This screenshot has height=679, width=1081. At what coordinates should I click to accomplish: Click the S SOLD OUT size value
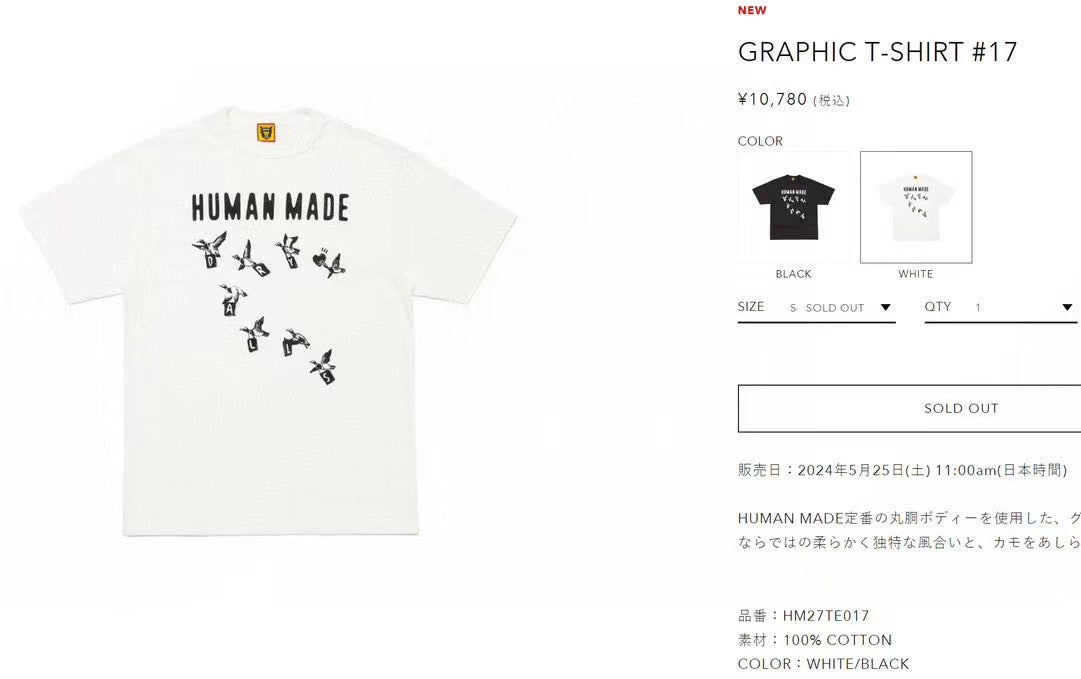827,307
